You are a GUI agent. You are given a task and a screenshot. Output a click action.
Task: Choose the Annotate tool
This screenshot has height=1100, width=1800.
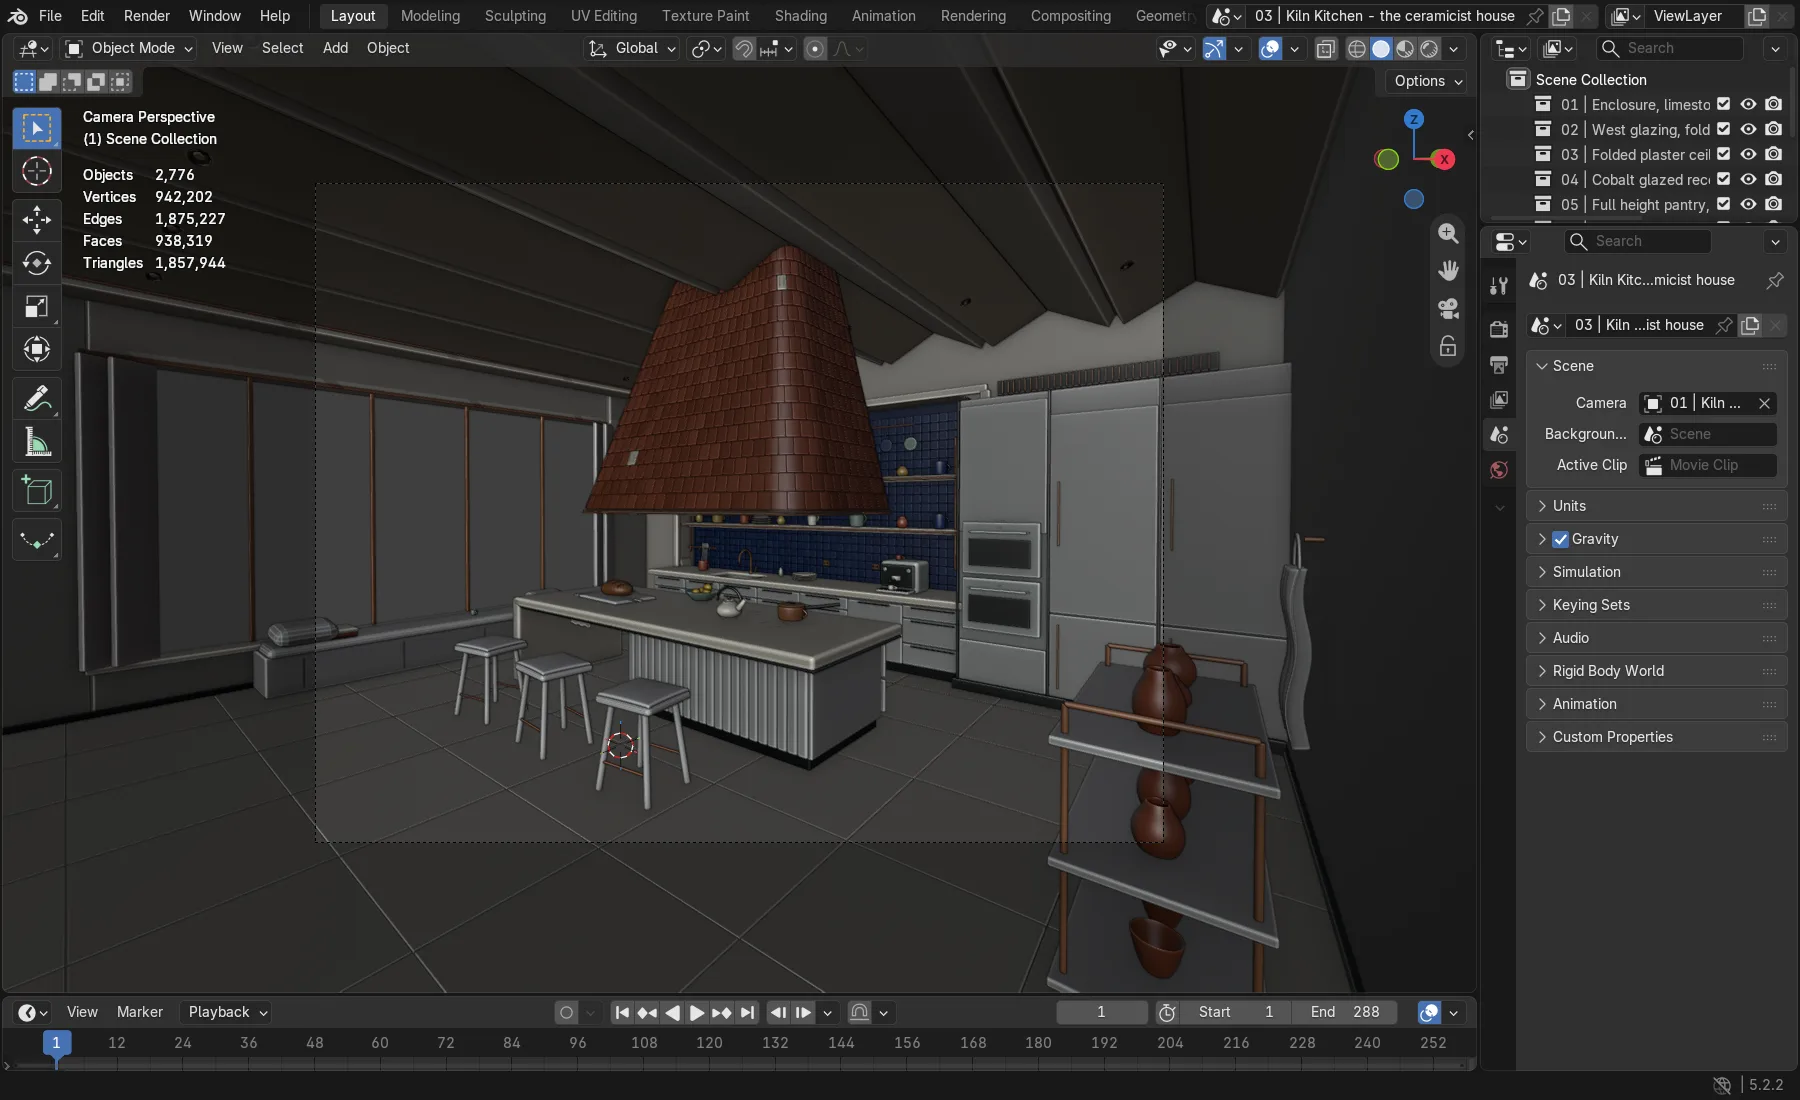(37, 399)
